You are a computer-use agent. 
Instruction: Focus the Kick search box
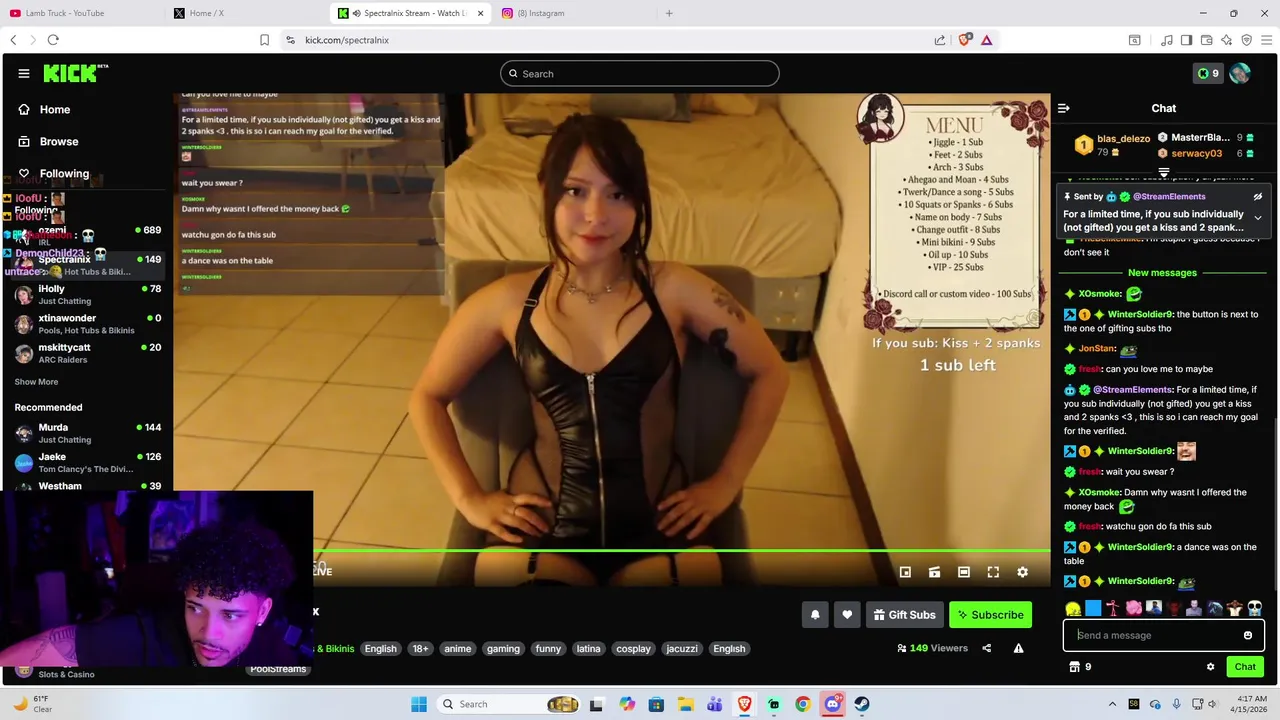(x=640, y=73)
